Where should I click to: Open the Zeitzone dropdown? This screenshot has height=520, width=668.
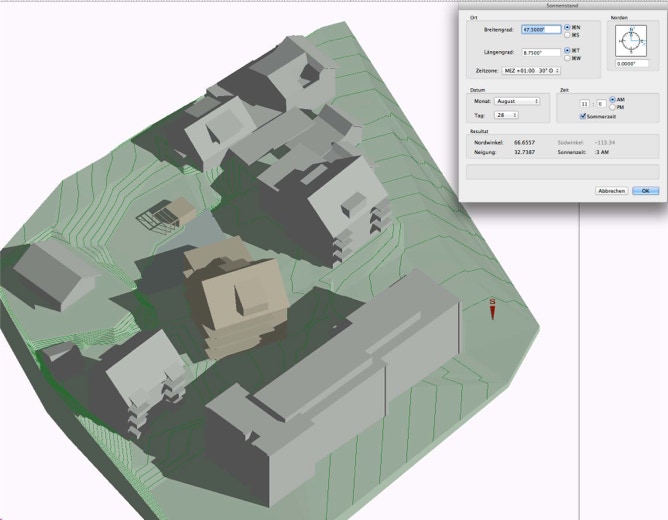click(531, 71)
